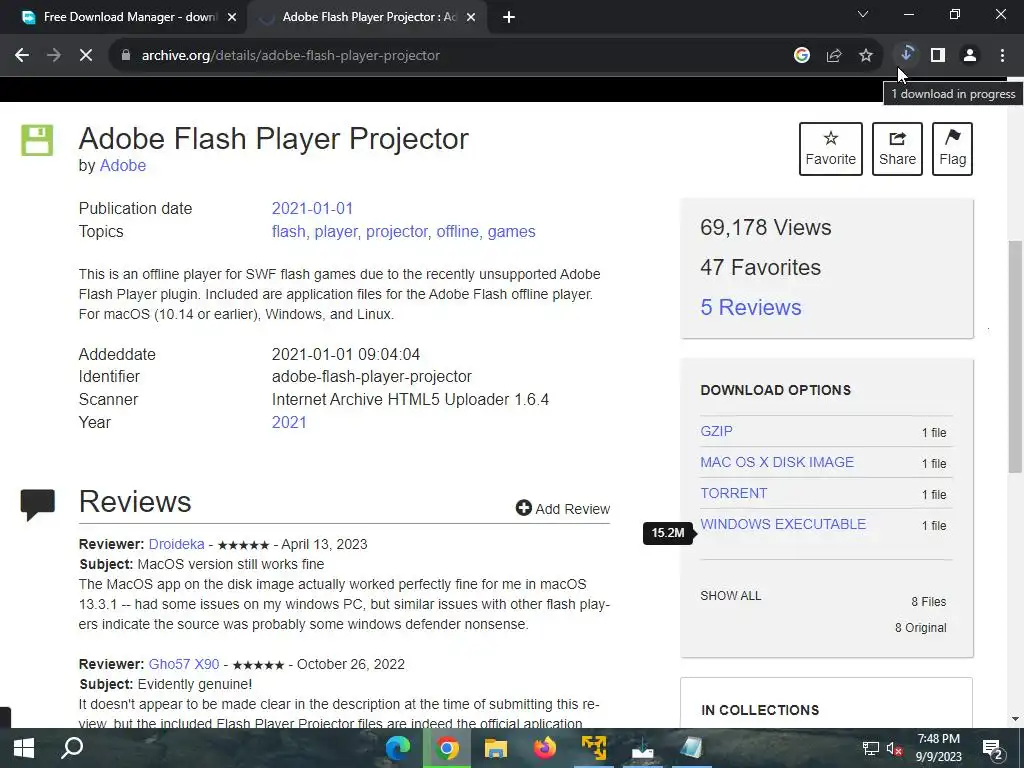Open the games topic link
This screenshot has height=768, width=1024.
click(511, 231)
